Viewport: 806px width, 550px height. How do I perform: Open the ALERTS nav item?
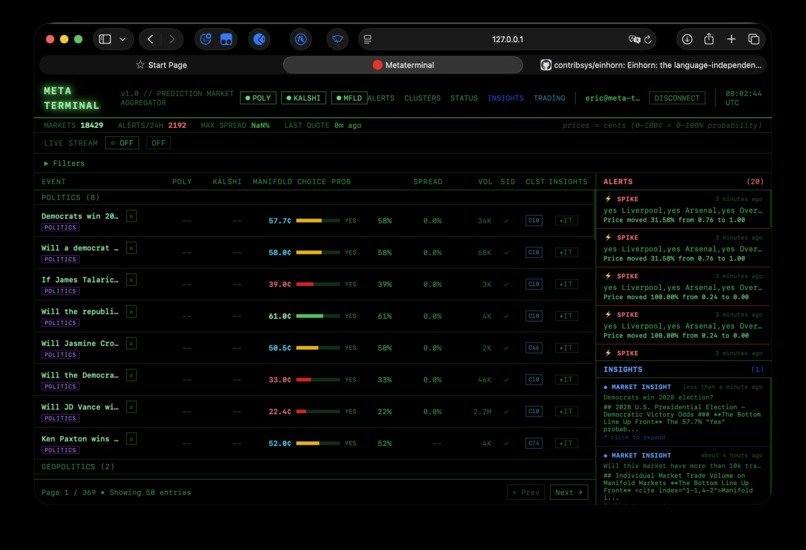381,98
